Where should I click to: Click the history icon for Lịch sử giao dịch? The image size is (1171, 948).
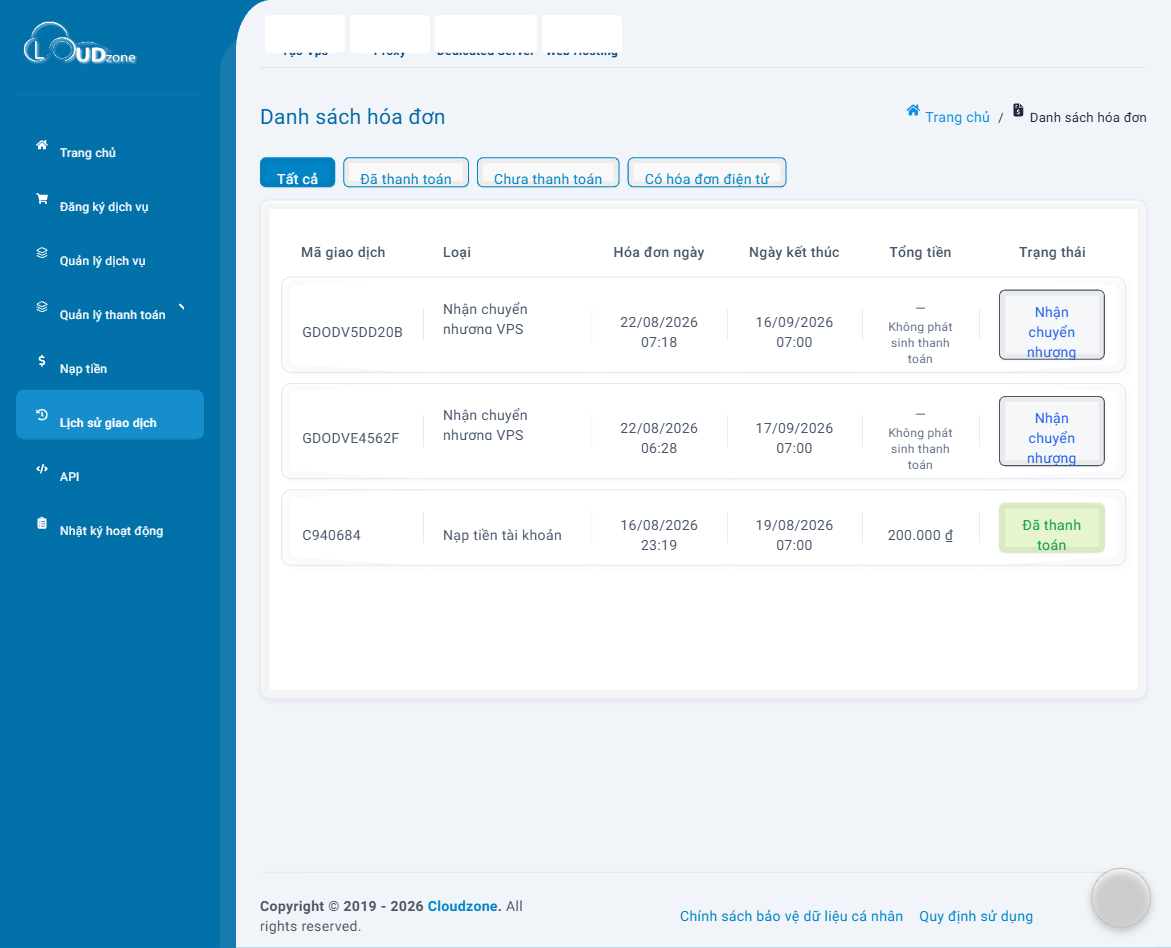(x=42, y=415)
